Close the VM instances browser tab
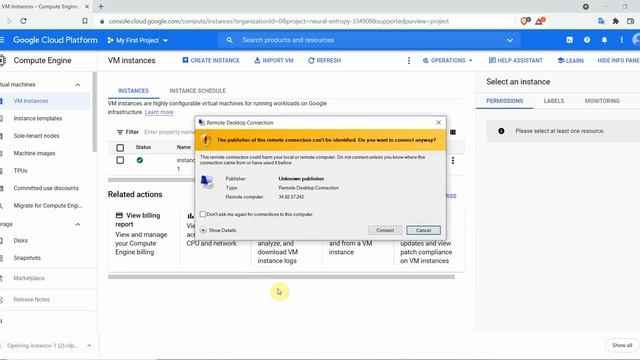 [x=87, y=7]
